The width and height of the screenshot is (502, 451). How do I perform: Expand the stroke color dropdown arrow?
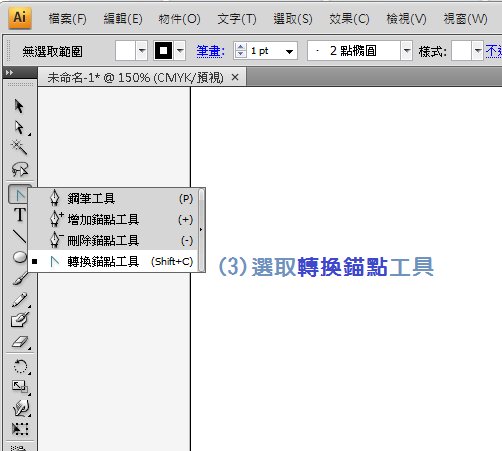tap(180, 51)
